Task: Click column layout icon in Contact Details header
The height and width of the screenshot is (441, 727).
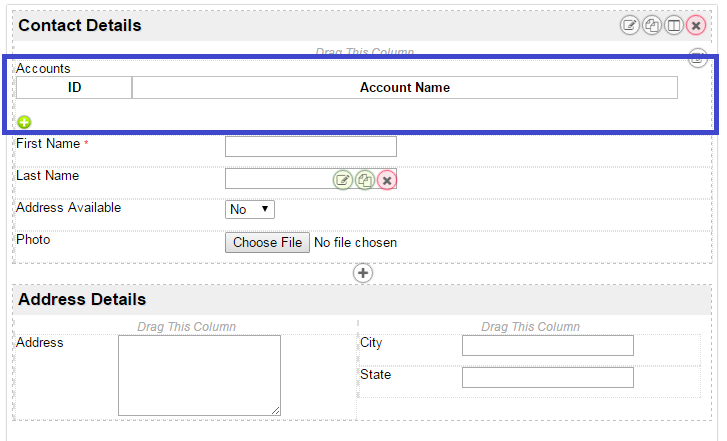Action: pyautogui.click(x=674, y=25)
